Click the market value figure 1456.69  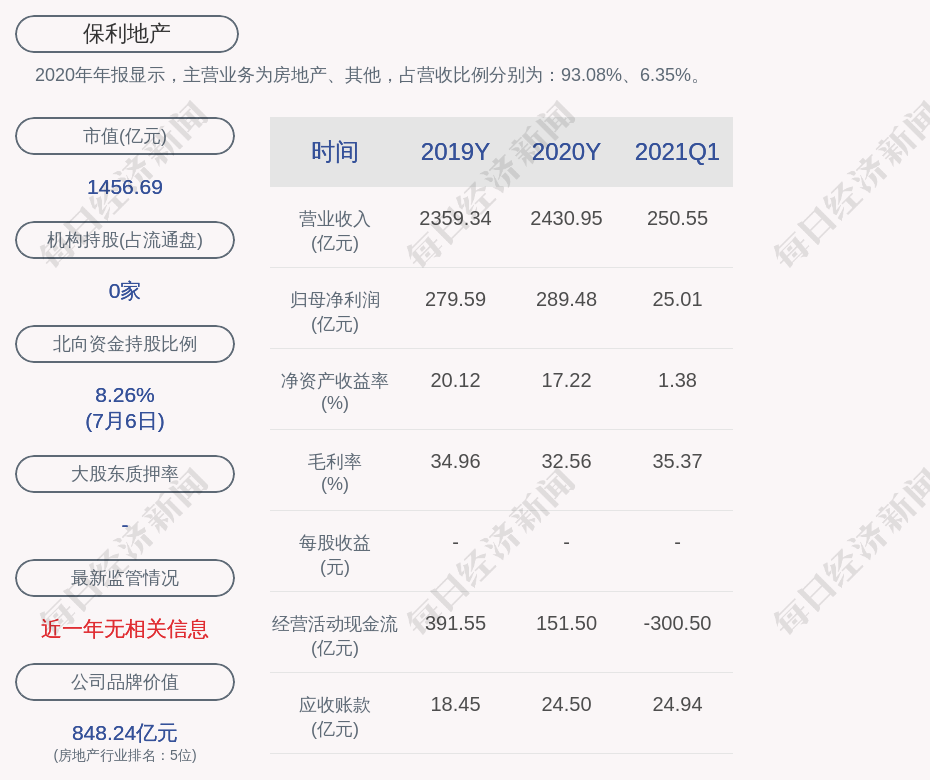(x=125, y=187)
